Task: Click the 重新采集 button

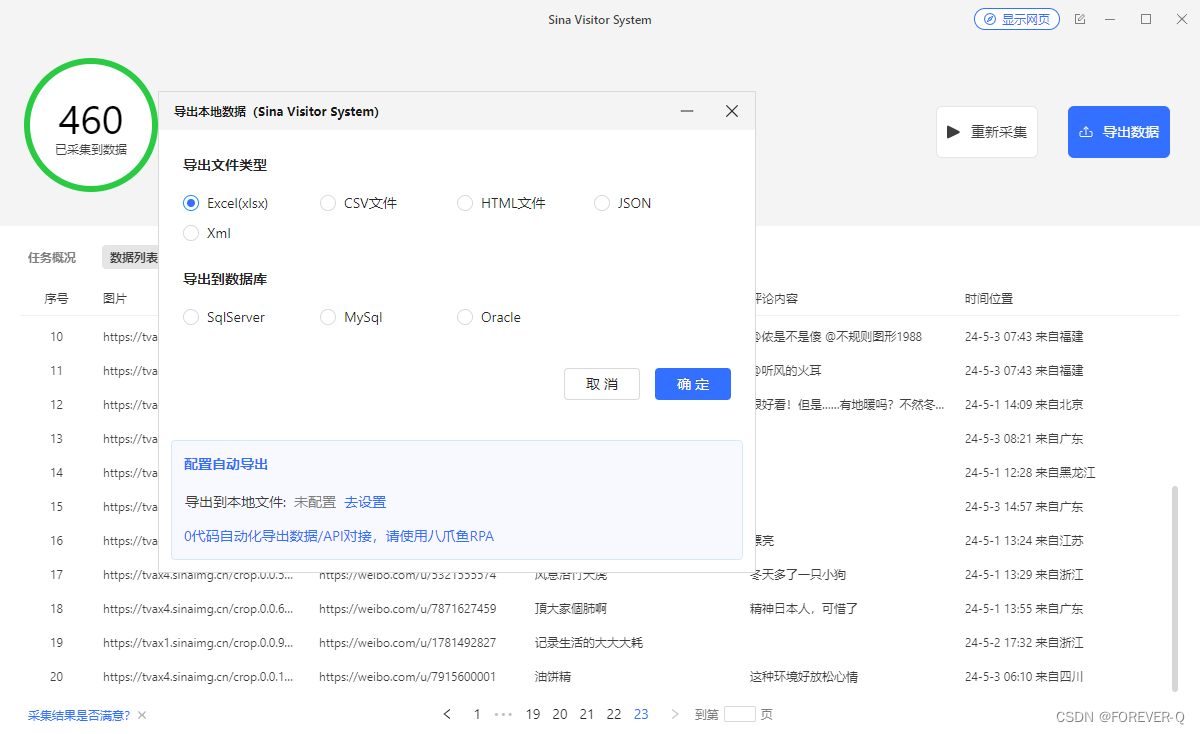Action: [987, 132]
